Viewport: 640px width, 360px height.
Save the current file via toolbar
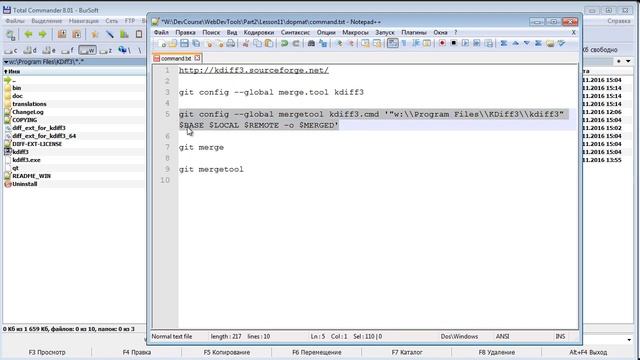click(184, 43)
